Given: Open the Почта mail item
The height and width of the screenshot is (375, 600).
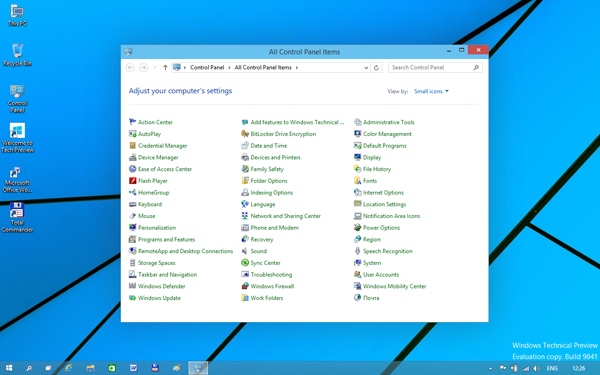Looking at the screenshot, I should click(x=371, y=298).
